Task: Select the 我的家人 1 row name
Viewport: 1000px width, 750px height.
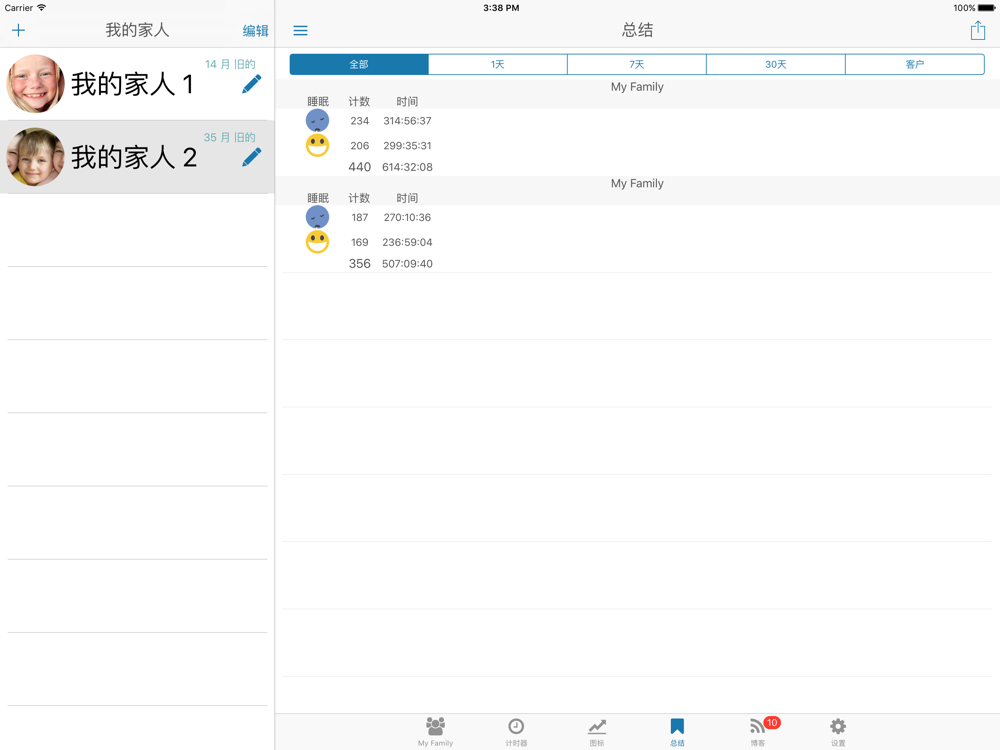Action: click(133, 84)
